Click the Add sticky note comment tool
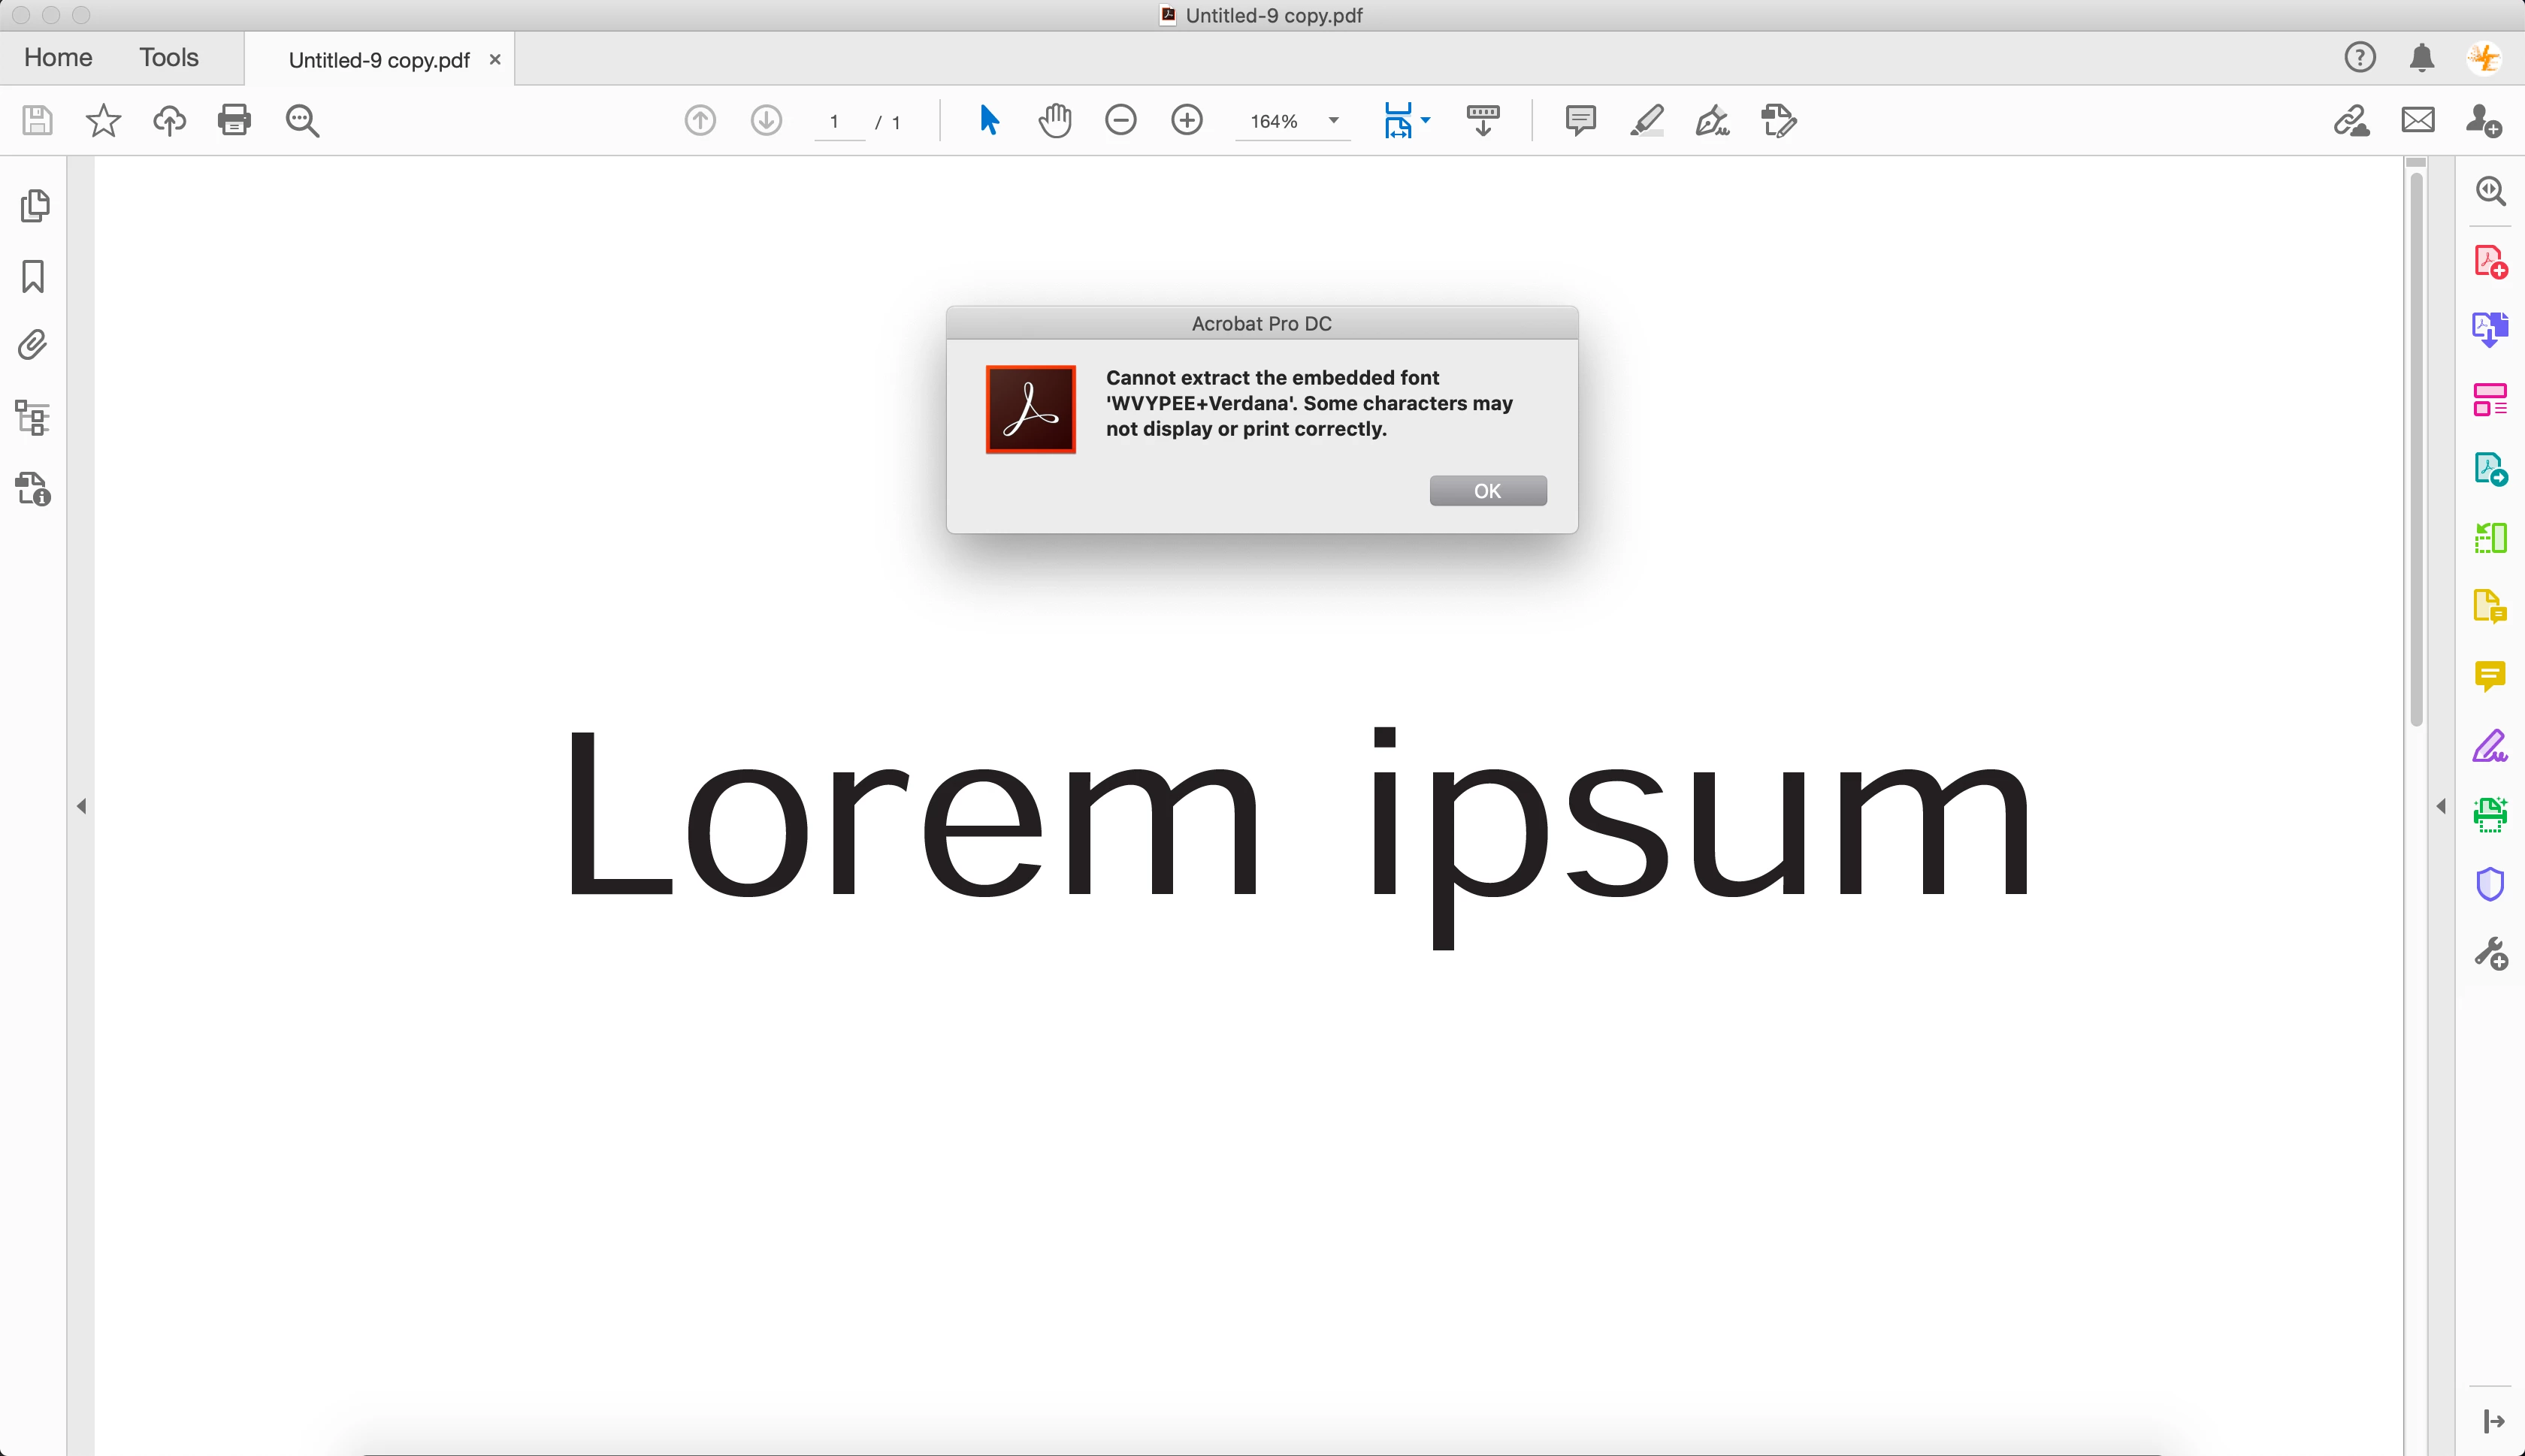The height and width of the screenshot is (1456, 2525). pyautogui.click(x=1580, y=121)
